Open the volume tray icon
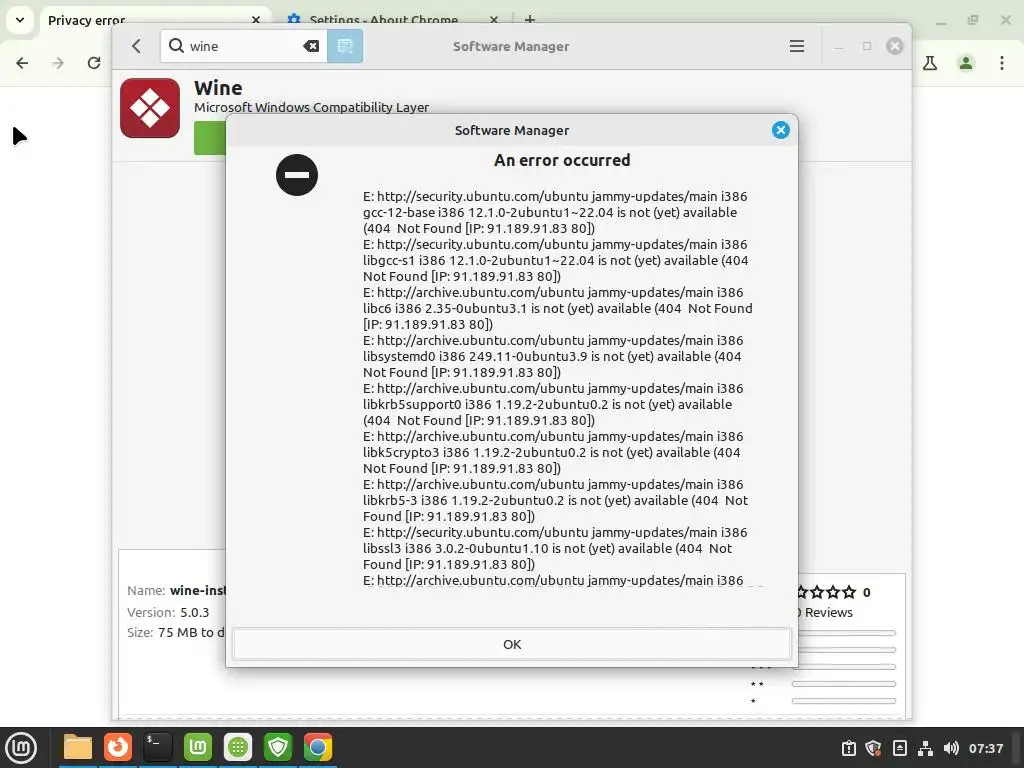This screenshot has height=768, width=1024. pyautogui.click(x=951, y=748)
